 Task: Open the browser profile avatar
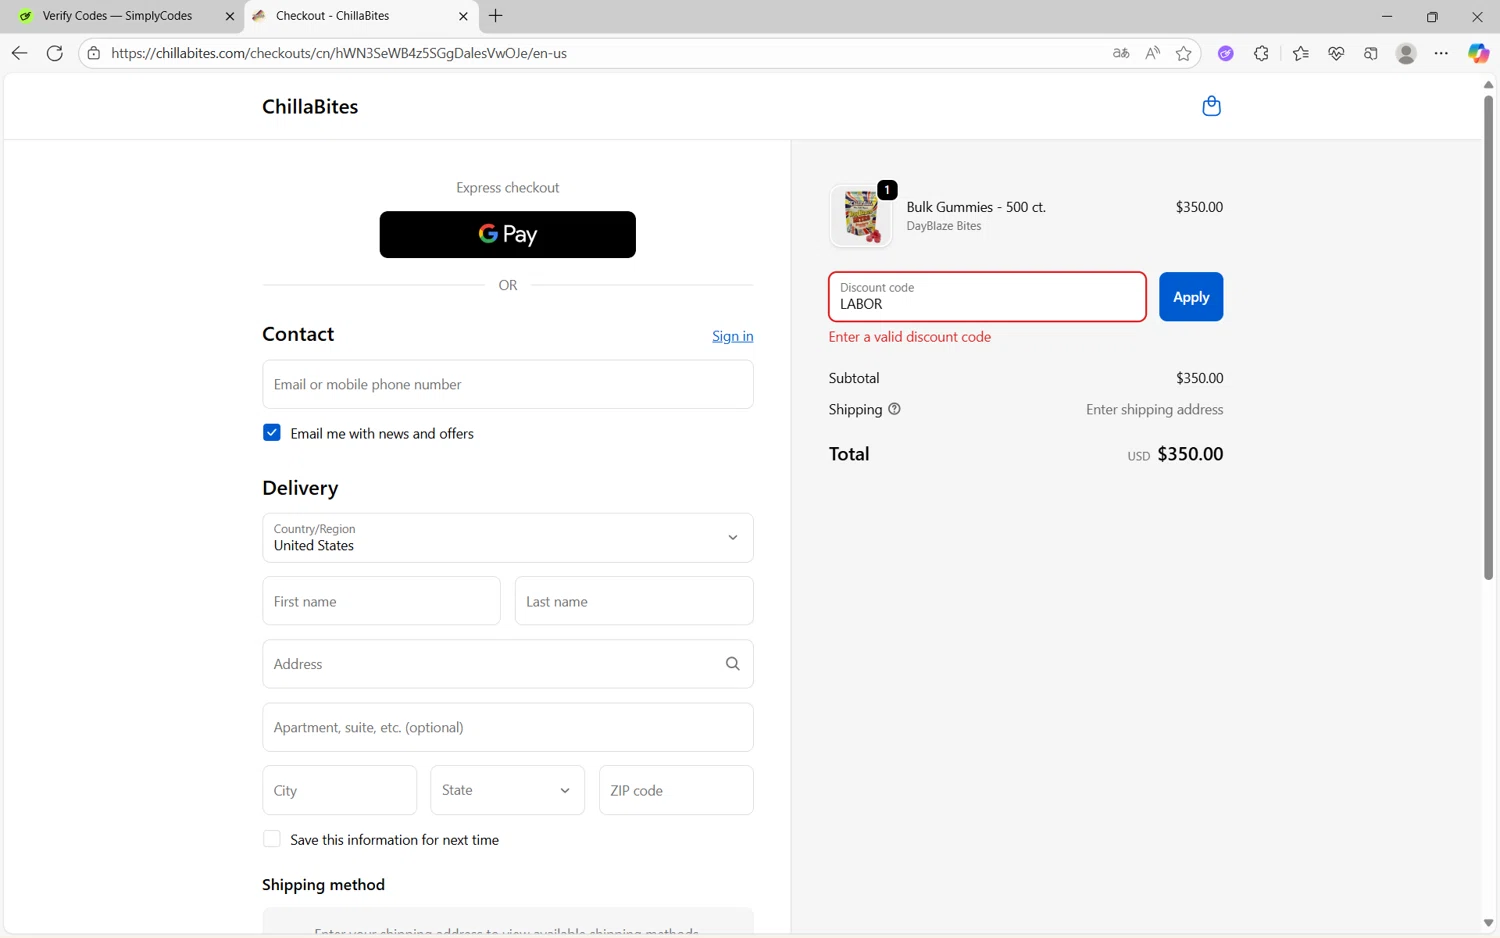[x=1406, y=53]
